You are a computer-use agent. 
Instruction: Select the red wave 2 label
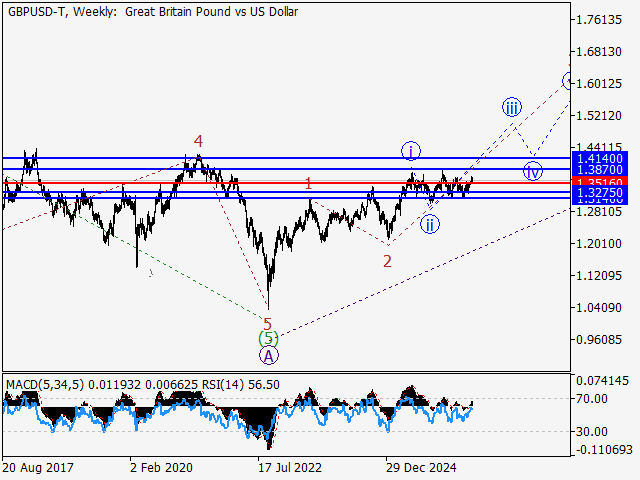point(387,261)
